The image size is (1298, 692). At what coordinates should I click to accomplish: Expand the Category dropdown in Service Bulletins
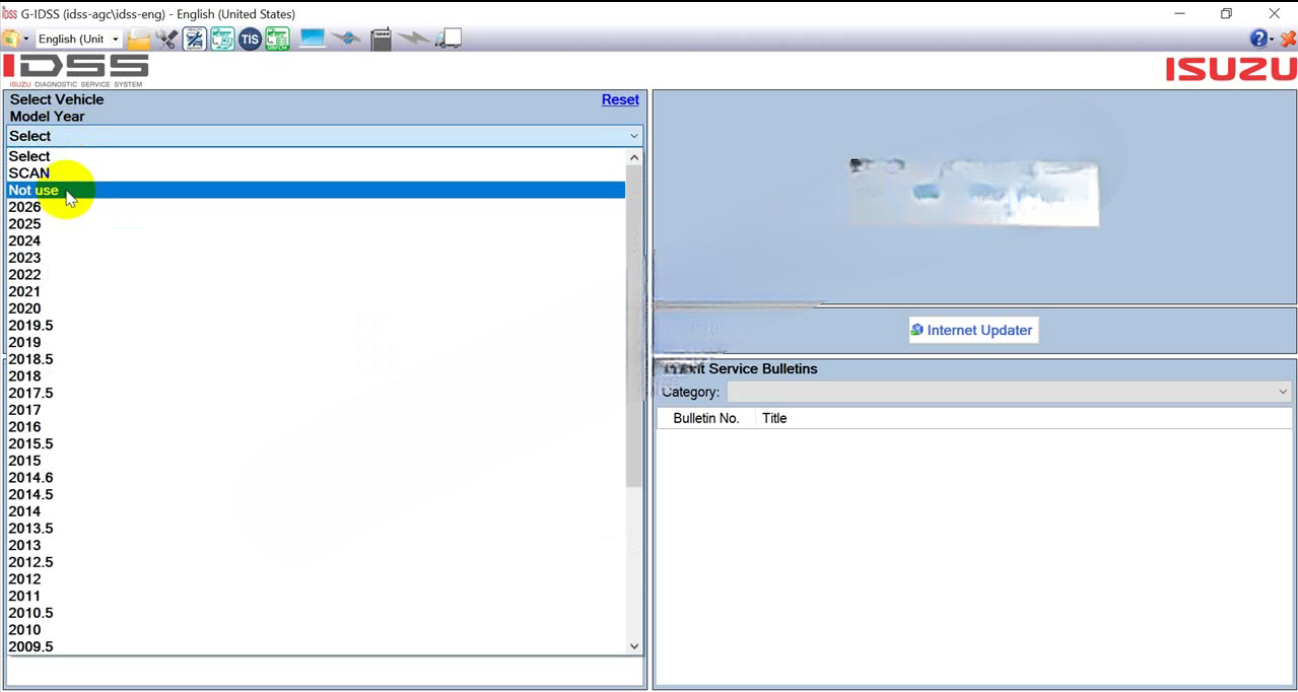(x=1009, y=392)
